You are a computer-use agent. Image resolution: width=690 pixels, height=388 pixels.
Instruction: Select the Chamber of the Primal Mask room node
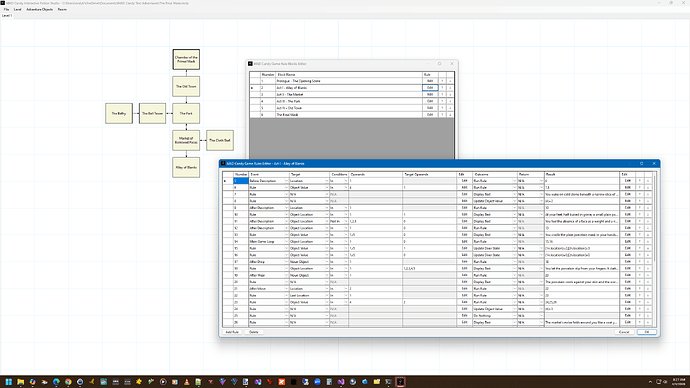pos(186,59)
